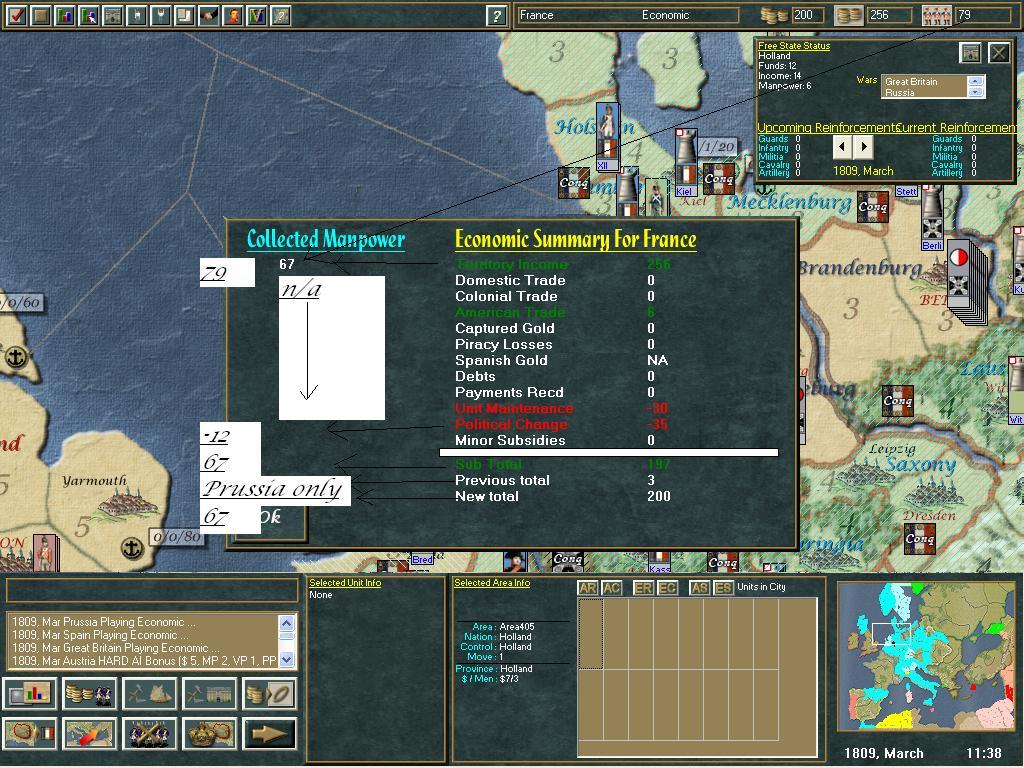Click the red checkmark toolbar icon
The width and height of the screenshot is (1024, 768).
point(16,15)
